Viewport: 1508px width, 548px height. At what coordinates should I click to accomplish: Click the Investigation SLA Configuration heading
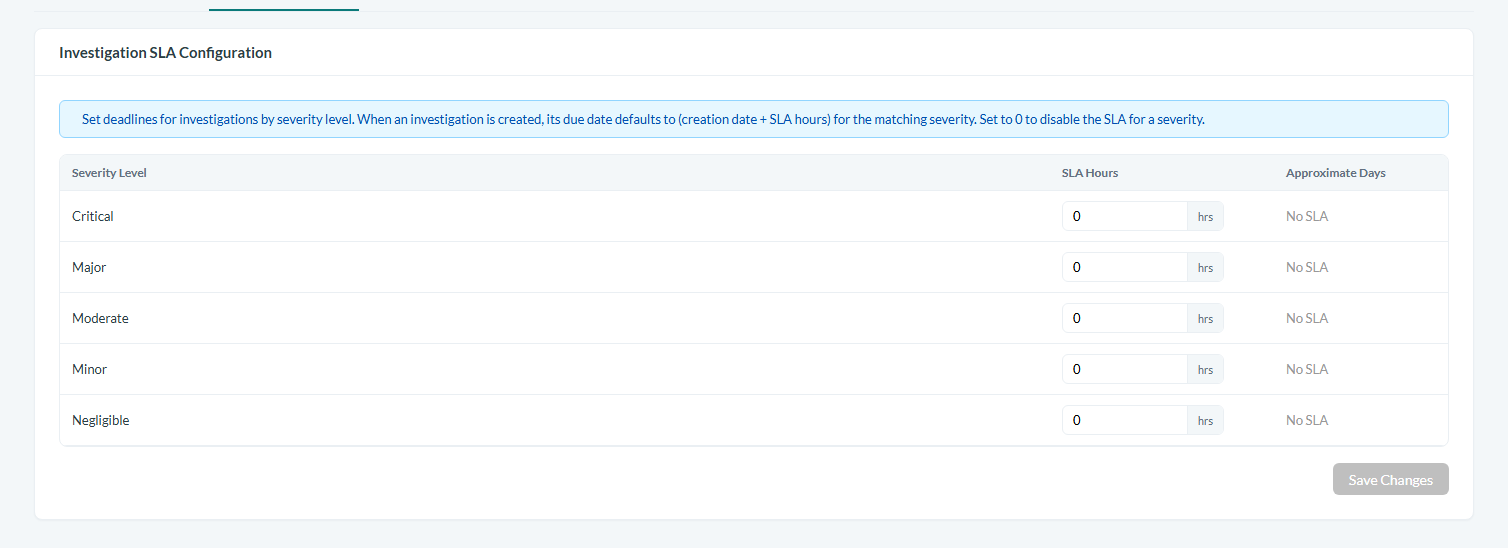pyautogui.click(x=165, y=53)
